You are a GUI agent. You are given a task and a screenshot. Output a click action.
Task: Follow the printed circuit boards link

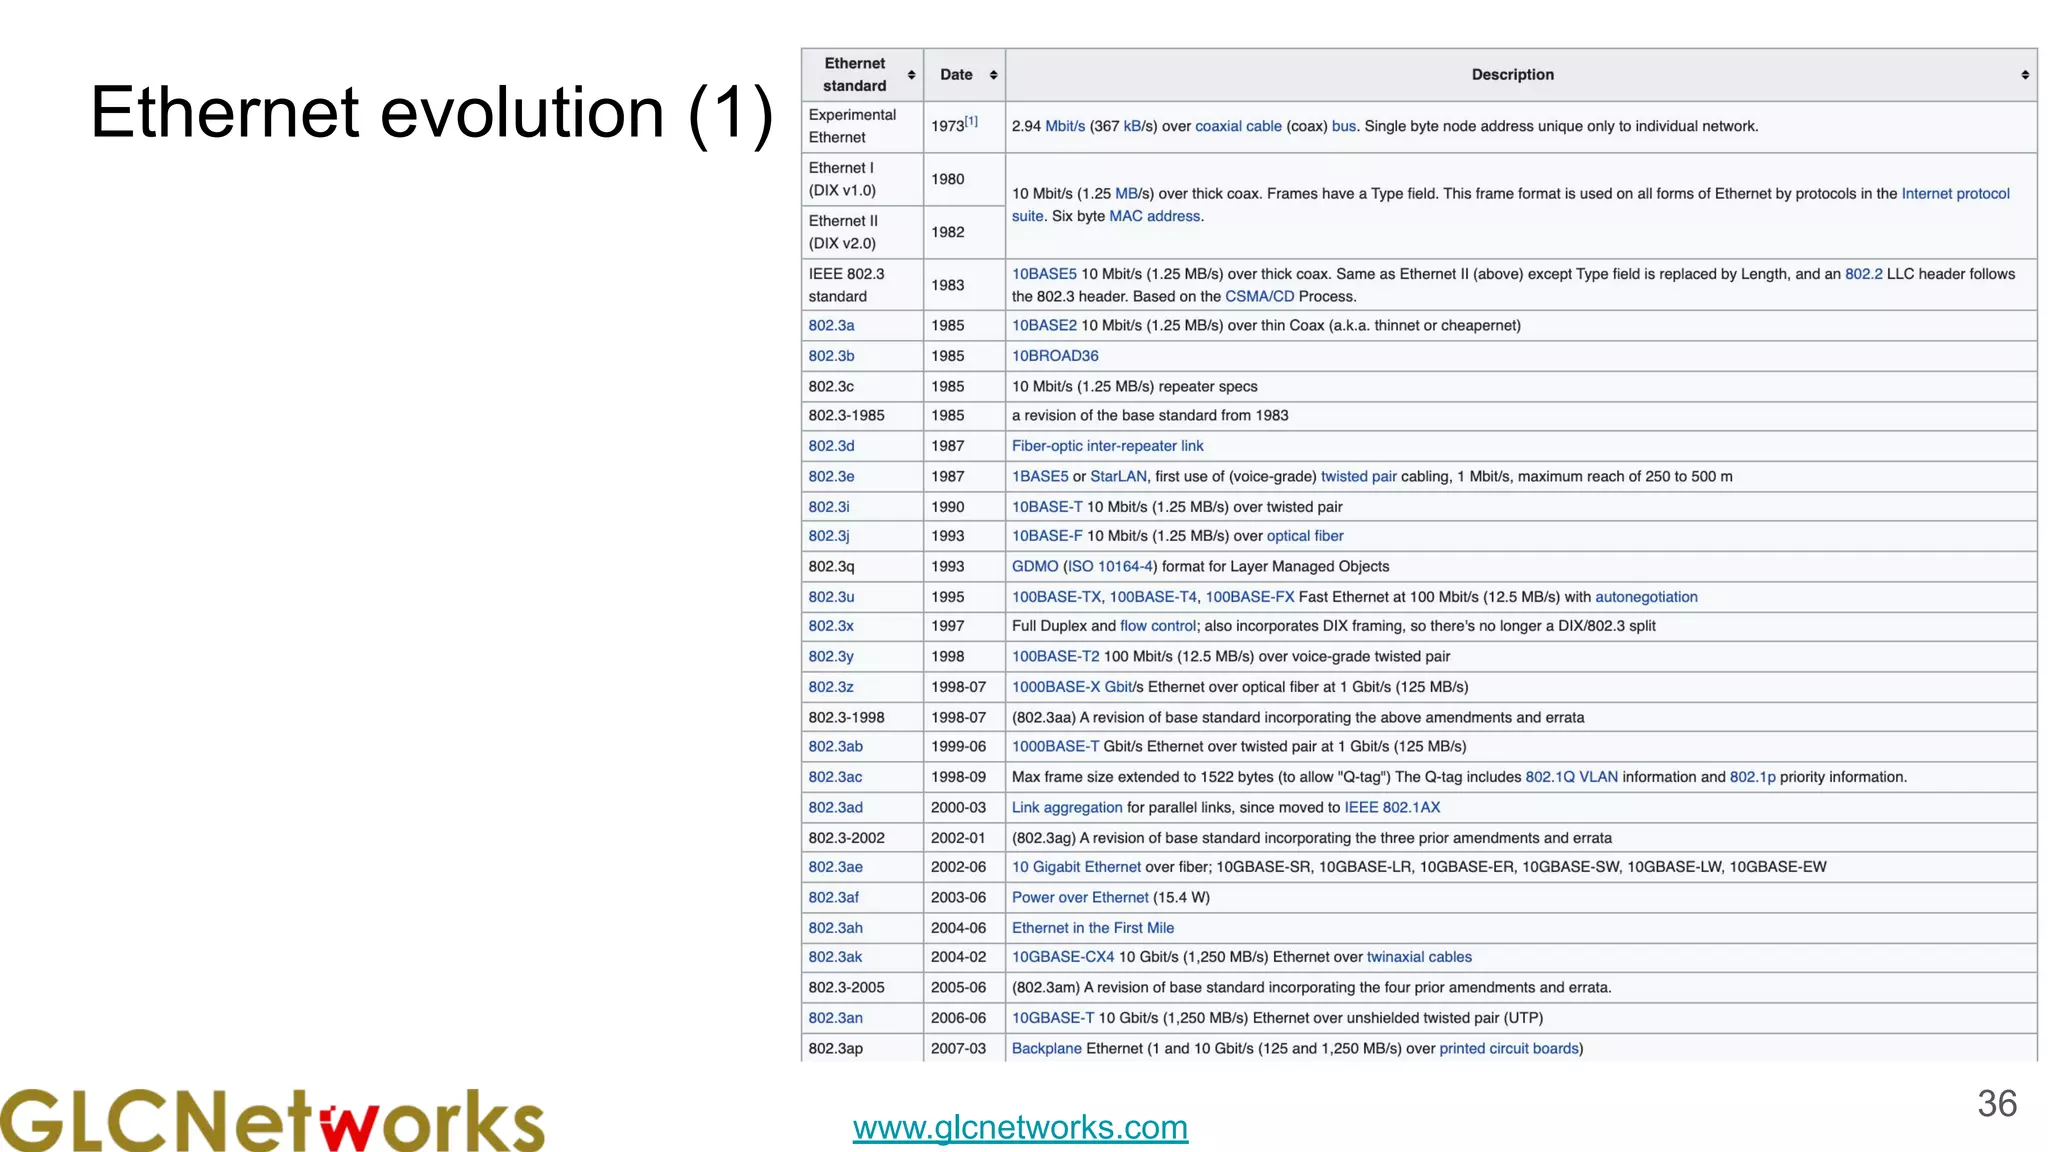(x=1509, y=1049)
